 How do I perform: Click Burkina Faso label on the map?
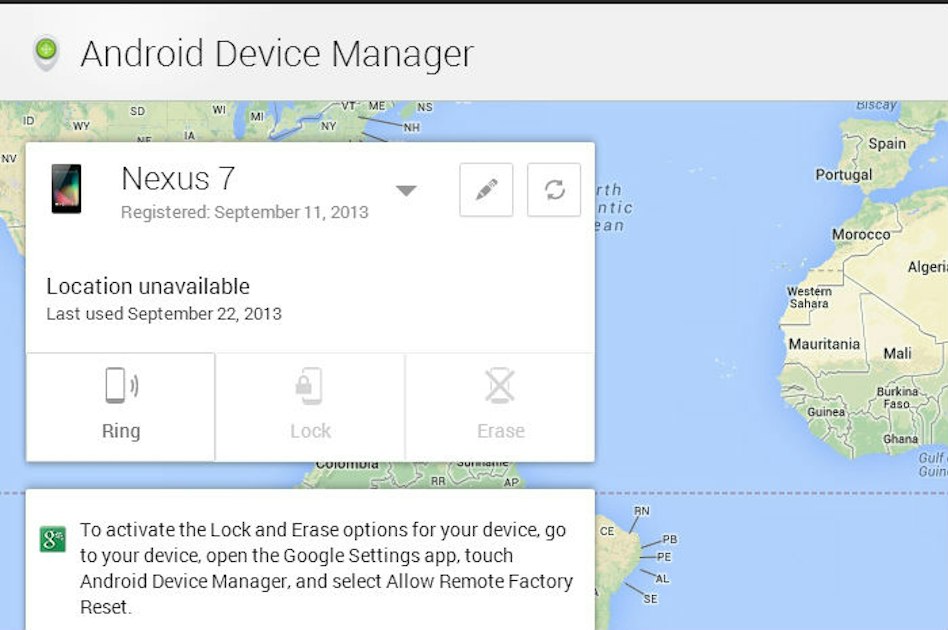coord(897,397)
